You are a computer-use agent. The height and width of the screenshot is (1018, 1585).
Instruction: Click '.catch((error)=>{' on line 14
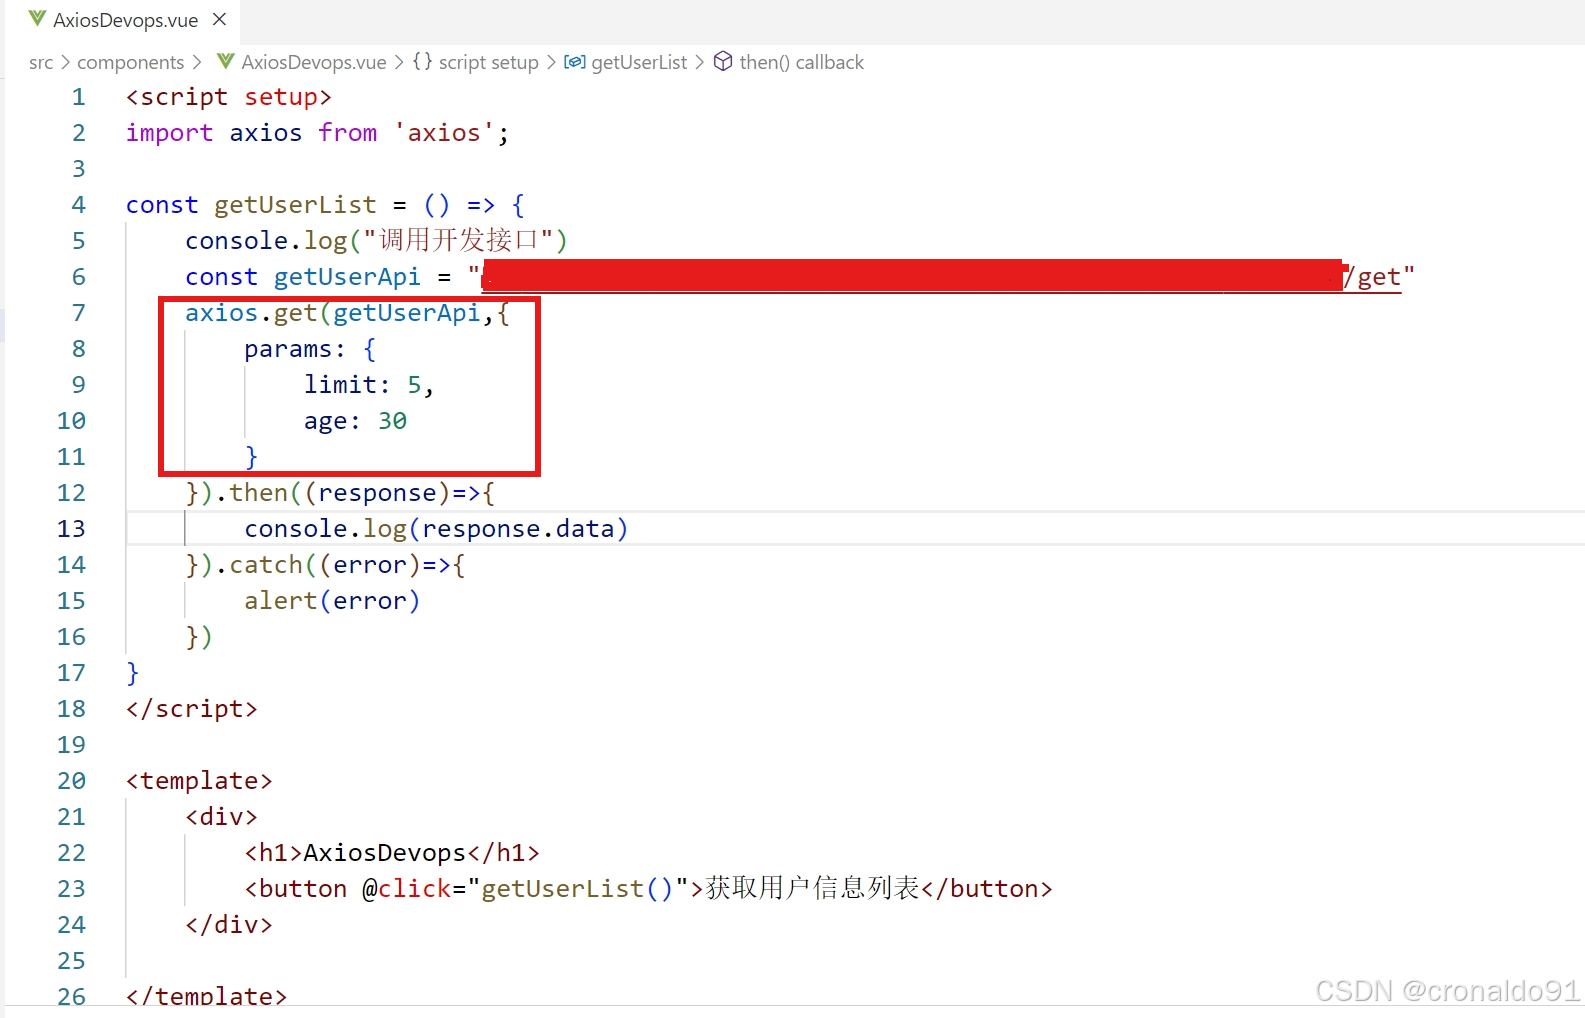coord(340,565)
